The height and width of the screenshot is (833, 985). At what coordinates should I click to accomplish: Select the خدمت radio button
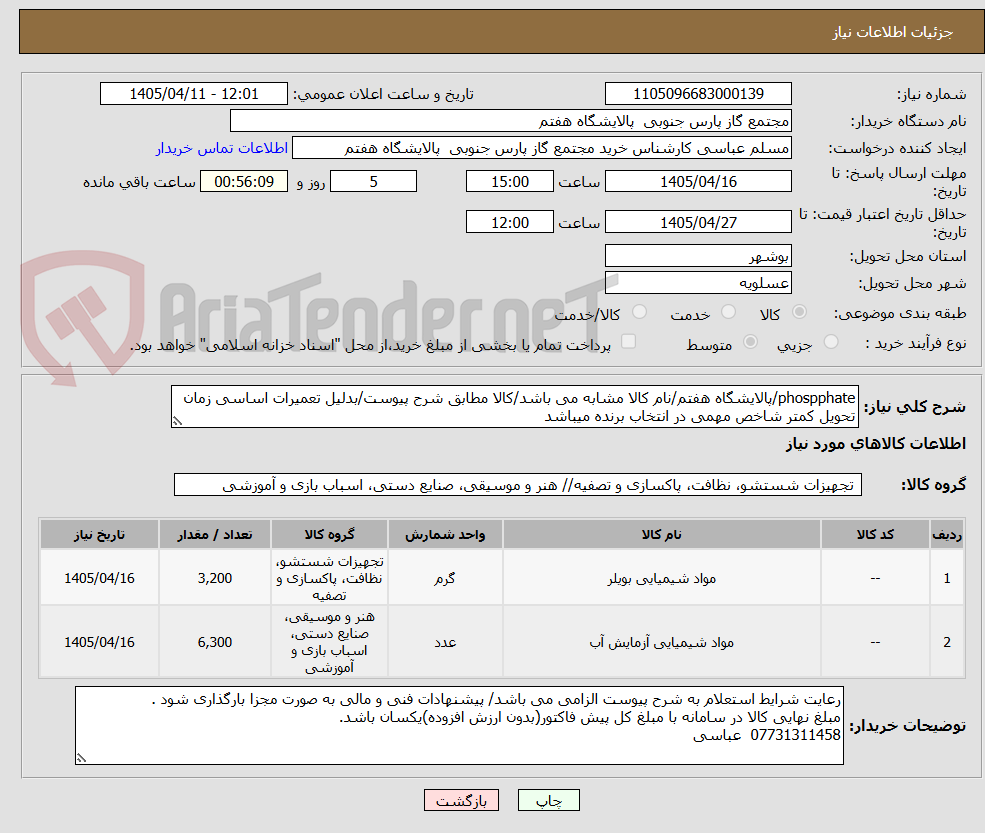tap(728, 312)
